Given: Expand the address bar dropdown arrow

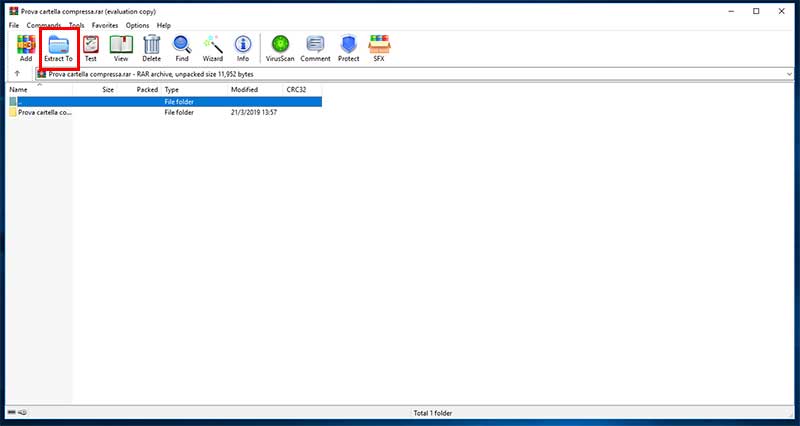Looking at the screenshot, I should point(789,74).
